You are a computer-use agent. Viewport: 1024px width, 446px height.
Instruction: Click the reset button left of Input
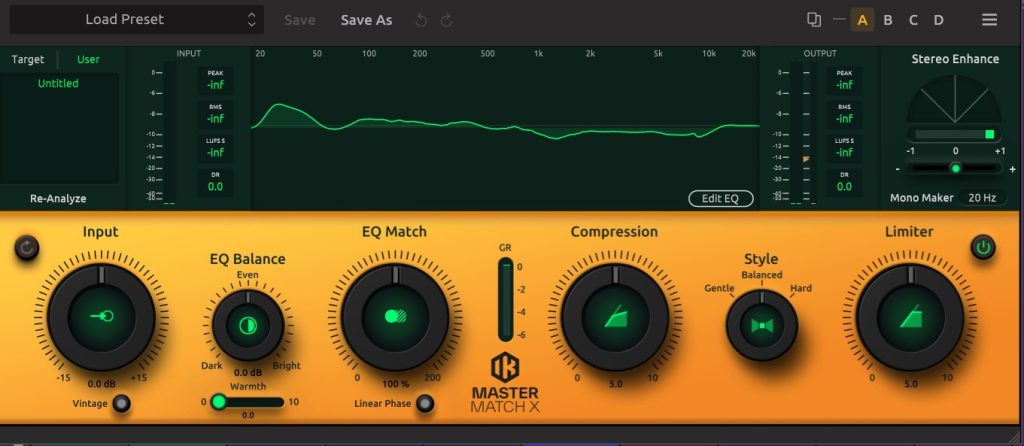[x=26, y=248]
